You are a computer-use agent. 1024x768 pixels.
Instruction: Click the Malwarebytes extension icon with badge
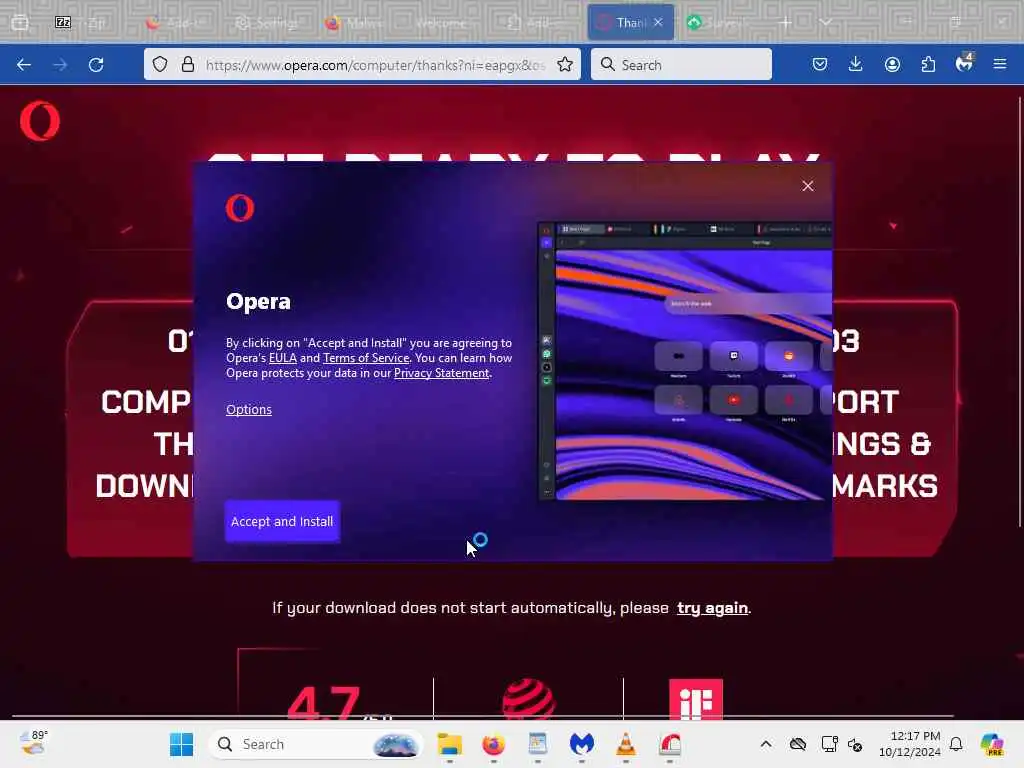coord(964,63)
